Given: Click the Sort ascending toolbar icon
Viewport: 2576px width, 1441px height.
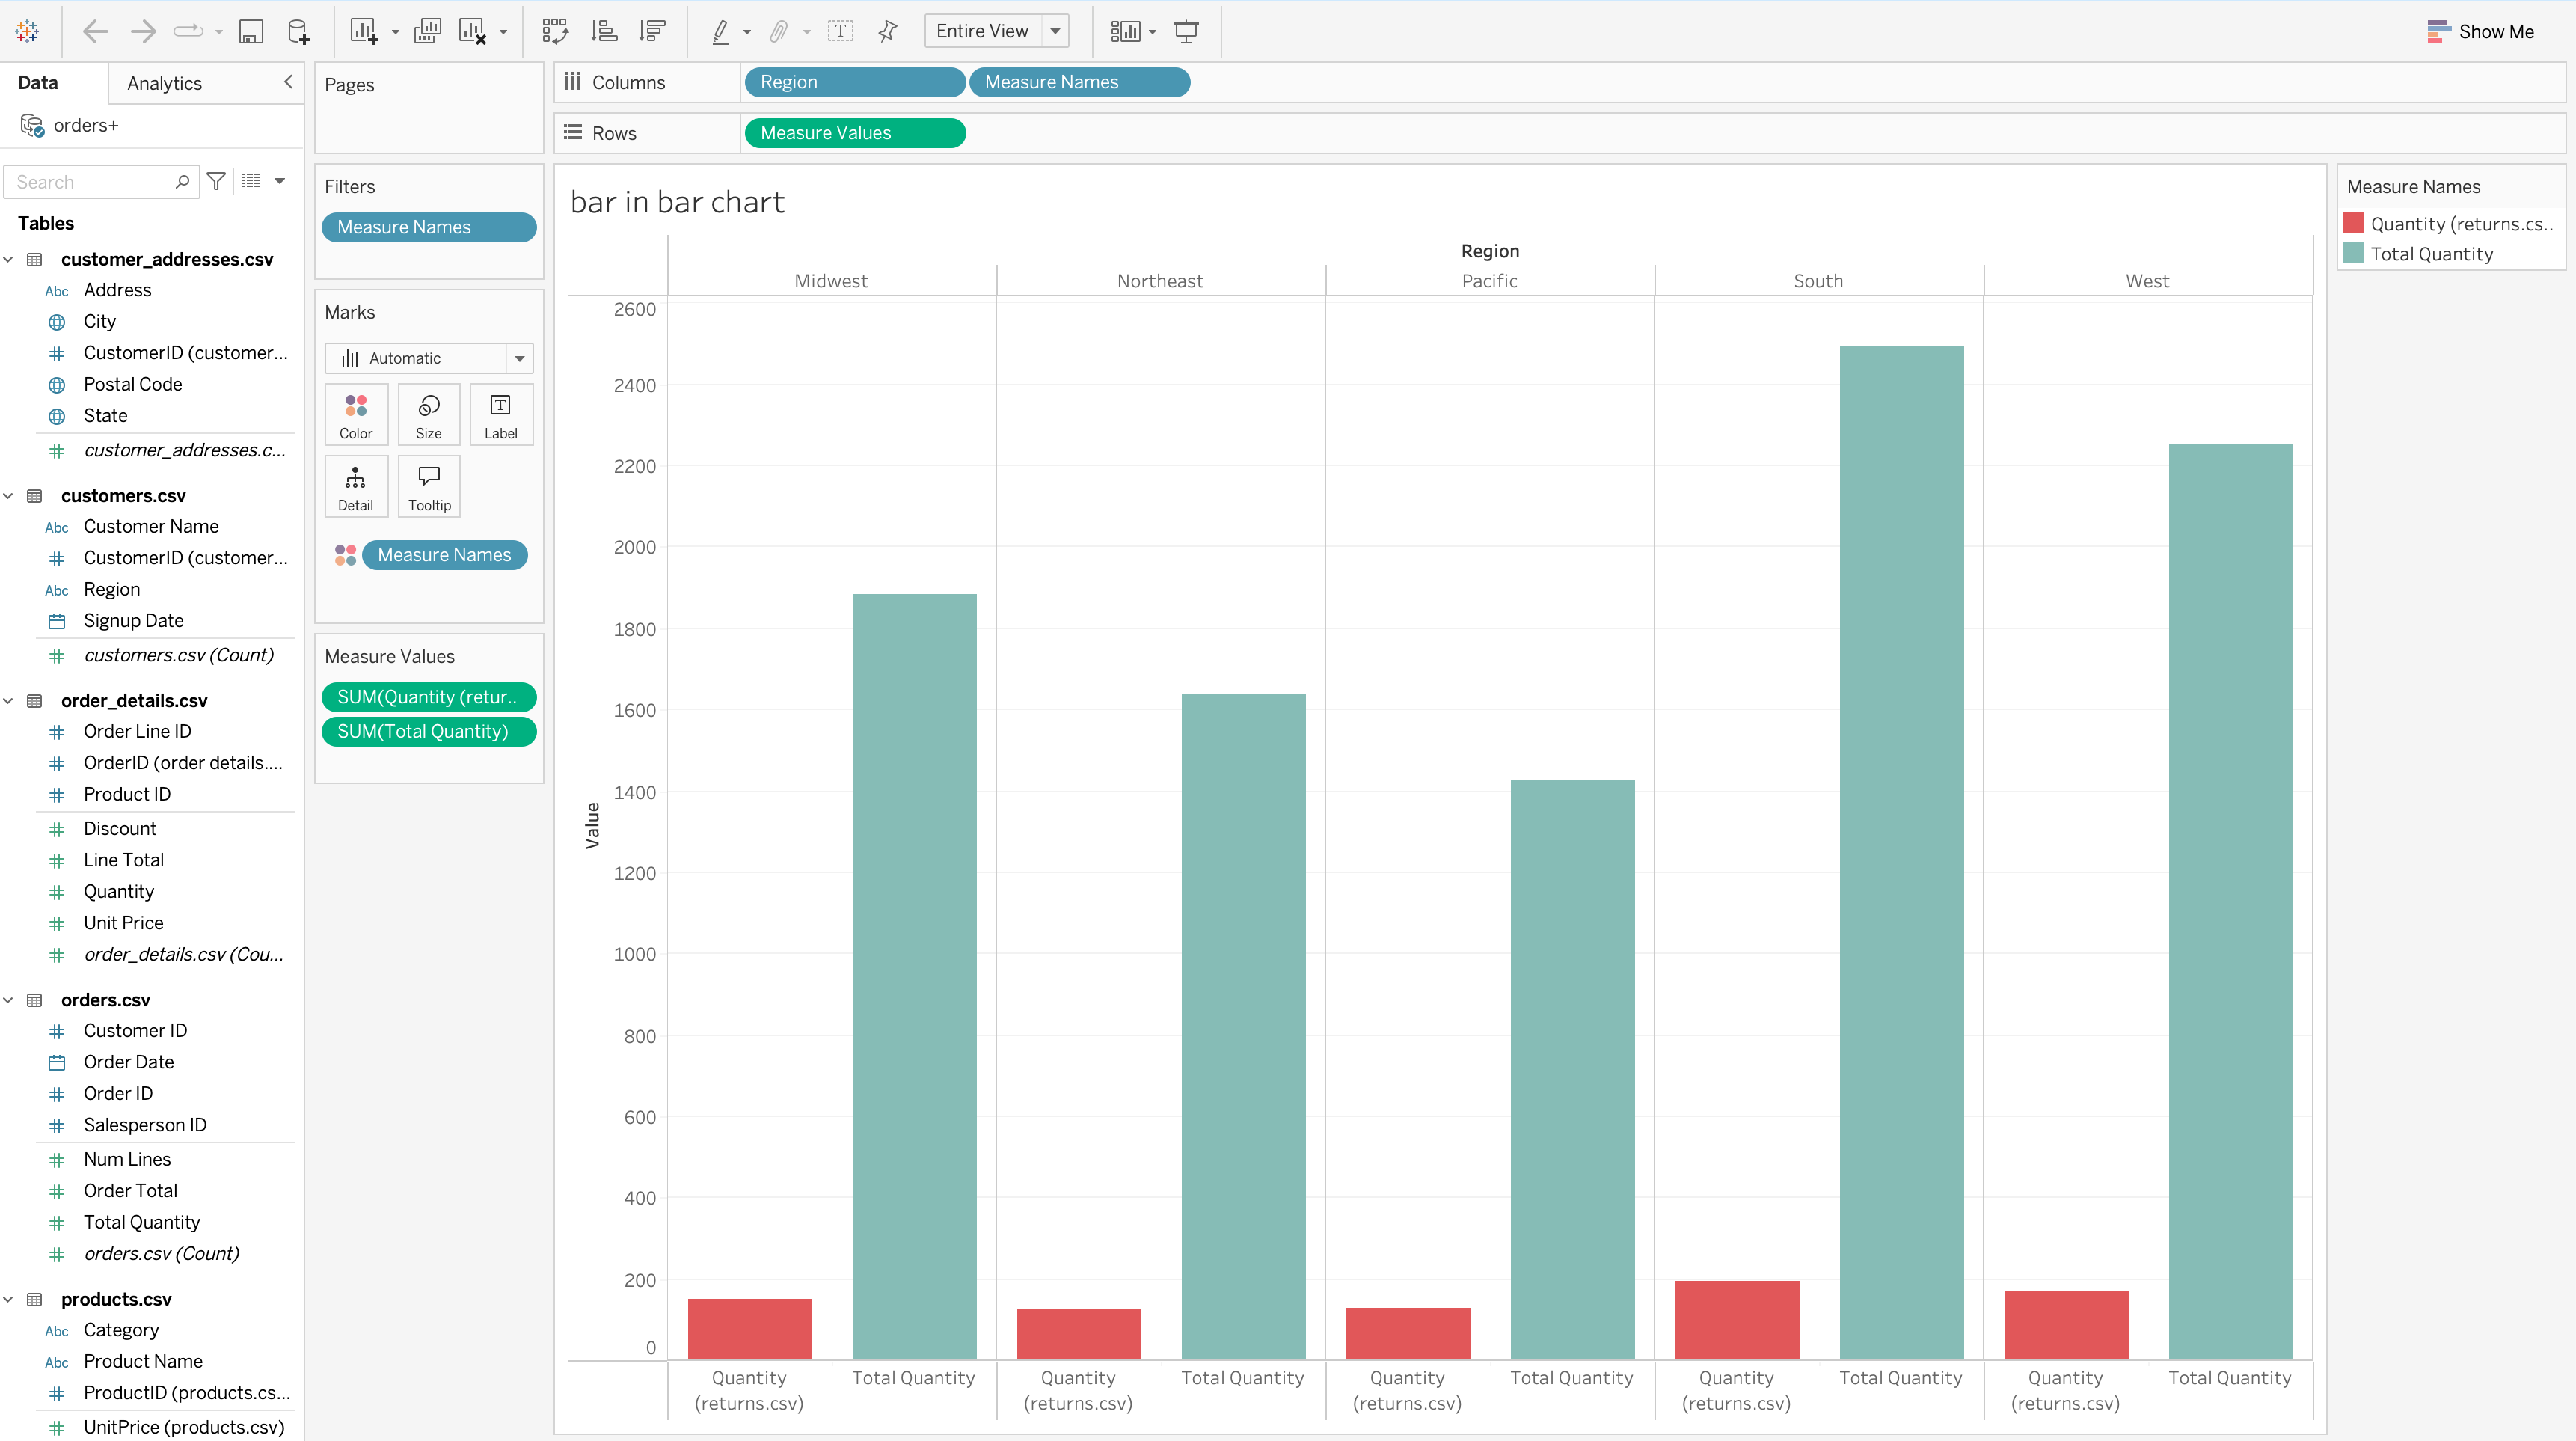Looking at the screenshot, I should click(604, 31).
